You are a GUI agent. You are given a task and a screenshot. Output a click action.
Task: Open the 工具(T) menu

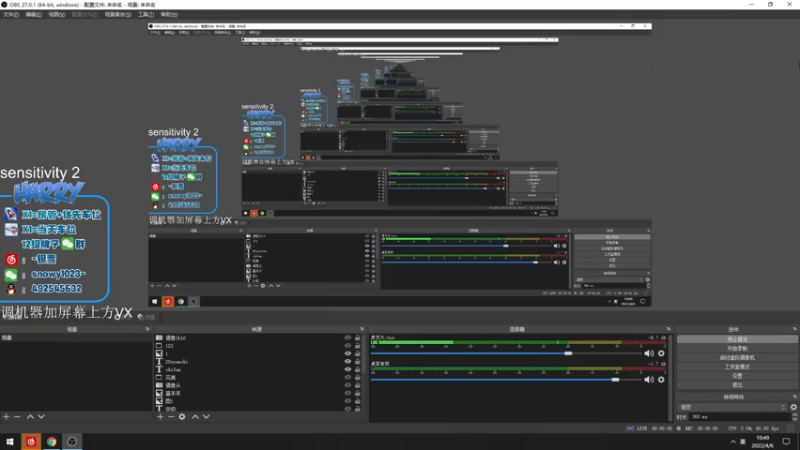click(x=146, y=15)
